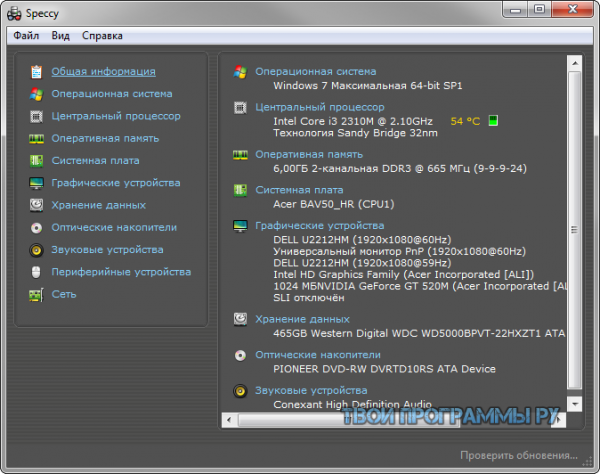600x474 pixels.
Task: Click Звуковые устройства heading in summary
Action: point(311,390)
